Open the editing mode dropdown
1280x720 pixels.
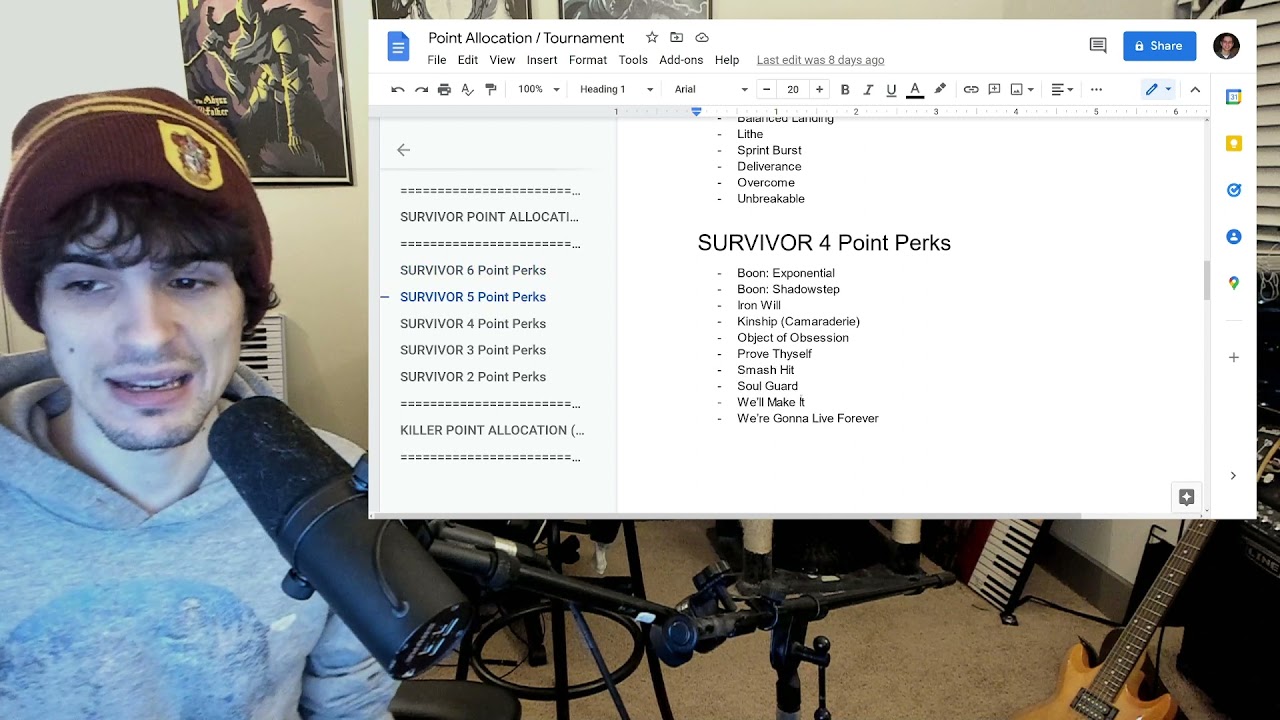pos(1157,89)
